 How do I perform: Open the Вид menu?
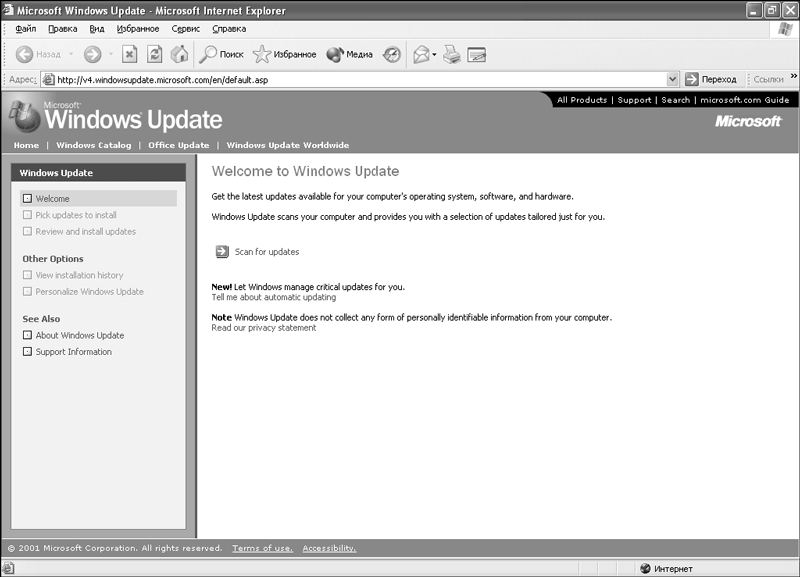pyautogui.click(x=97, y=29)
